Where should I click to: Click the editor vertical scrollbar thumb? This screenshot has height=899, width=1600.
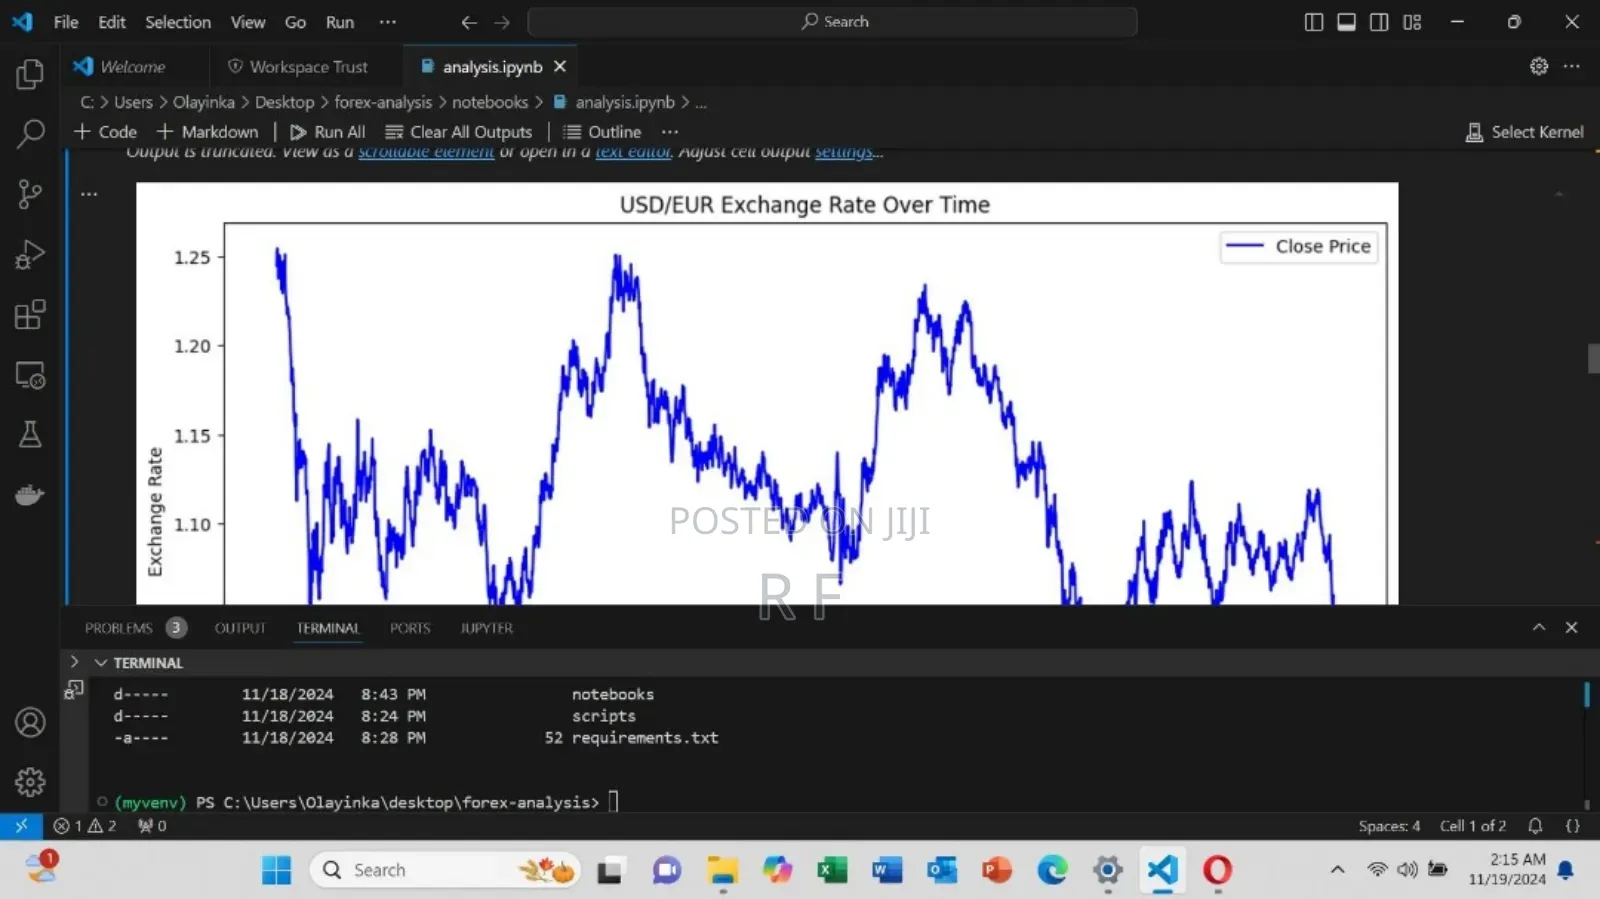[x=1593, y=358]
